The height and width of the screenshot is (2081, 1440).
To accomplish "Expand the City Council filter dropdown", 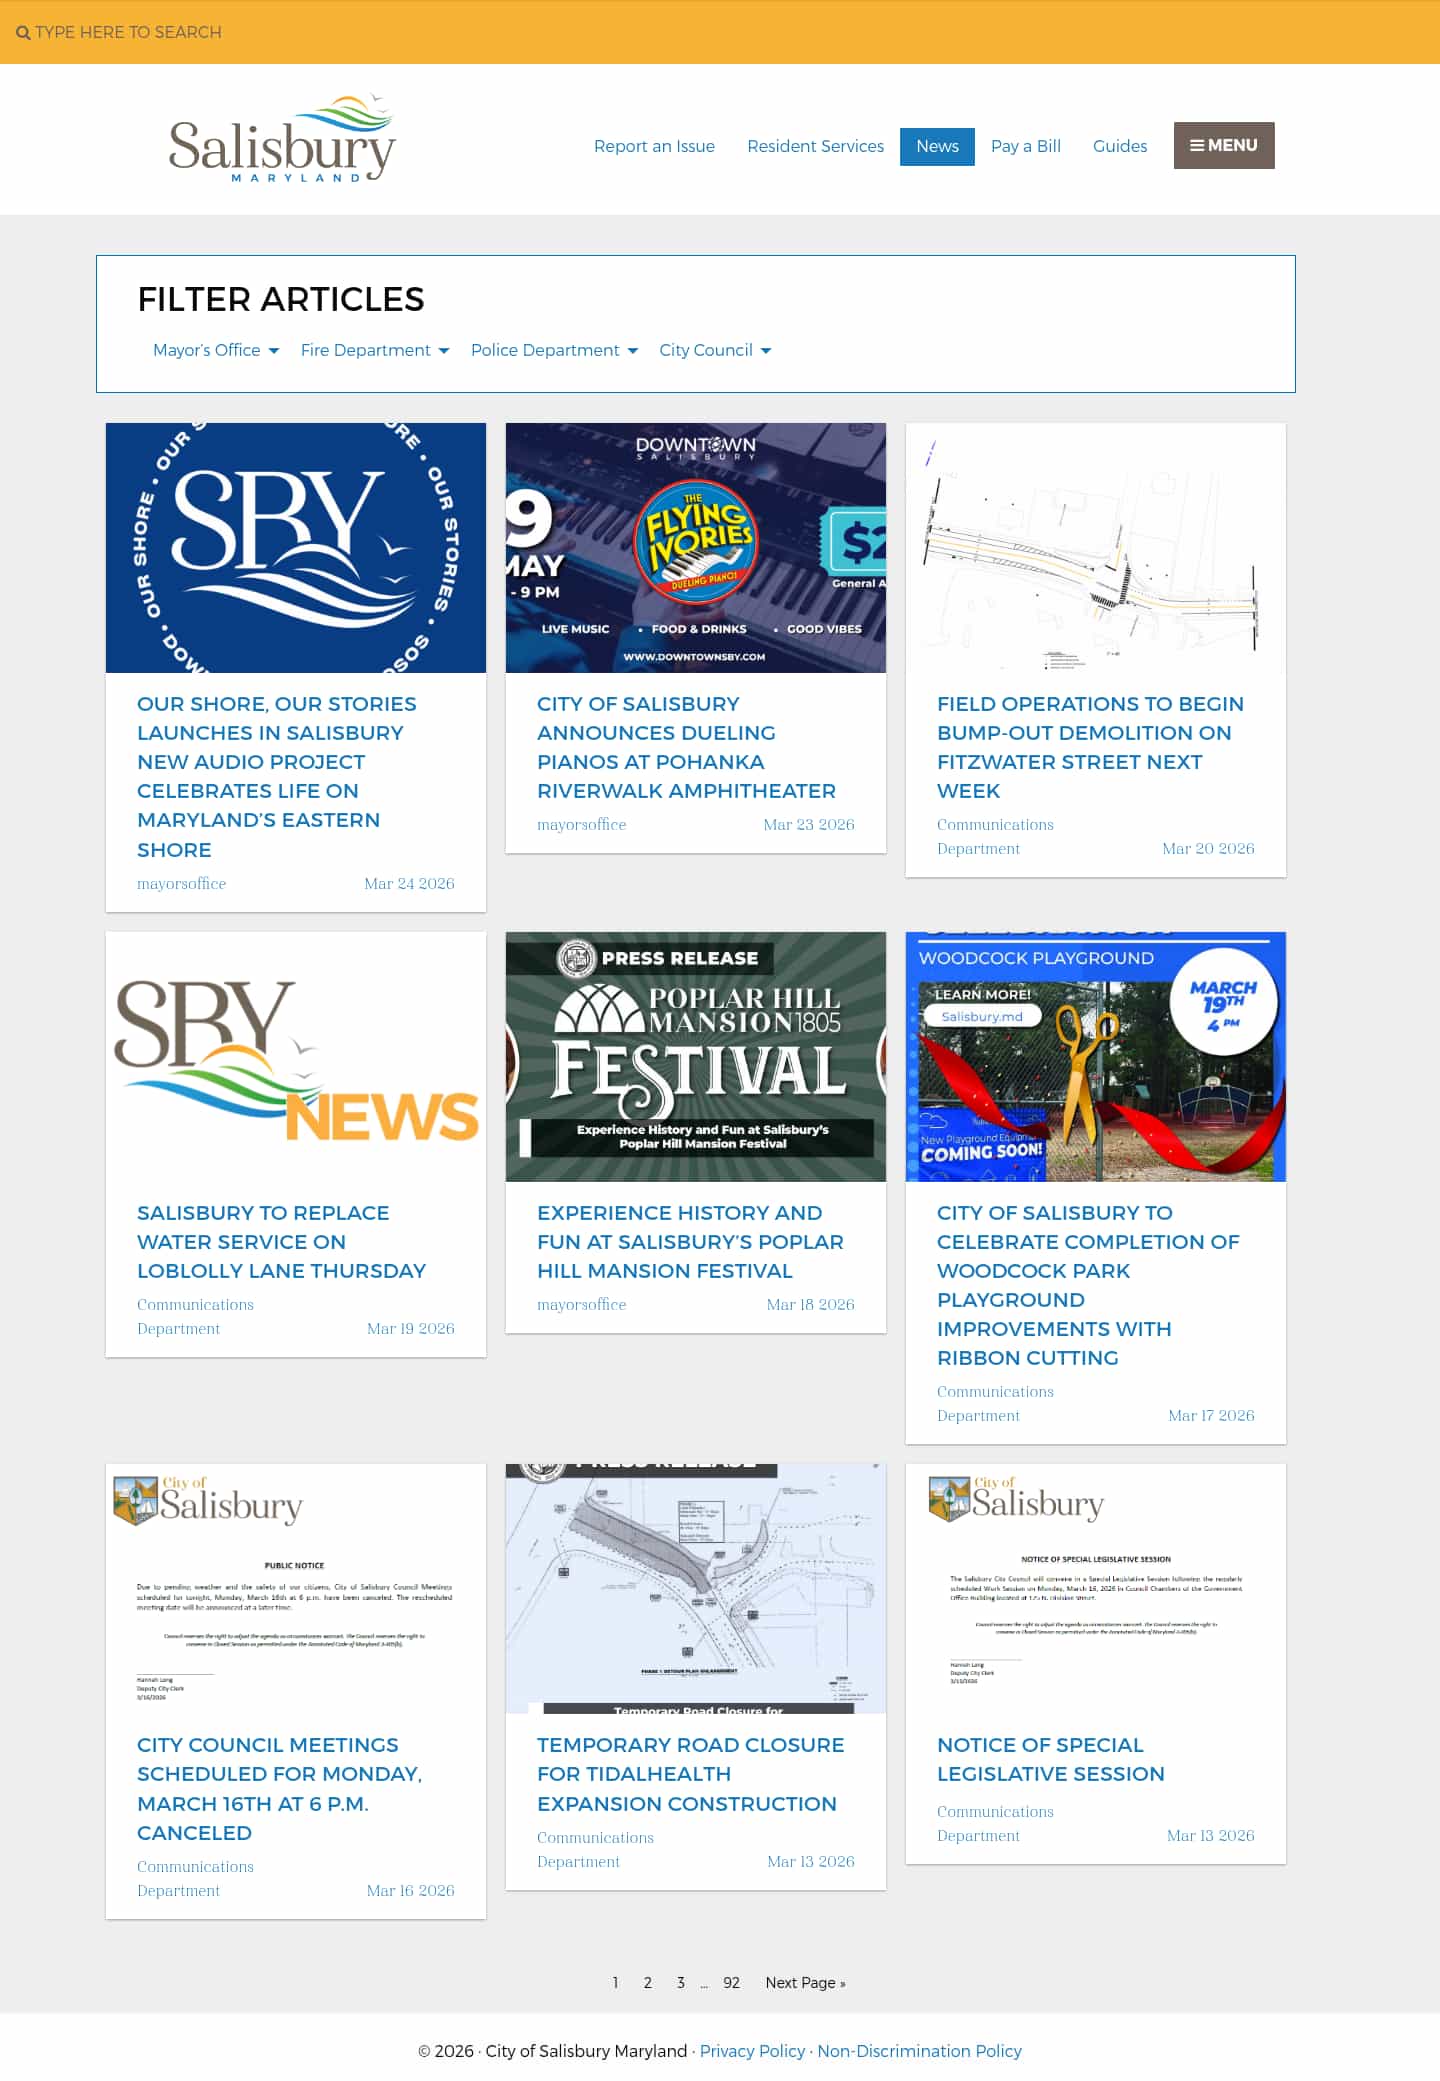I will point(715,350).
